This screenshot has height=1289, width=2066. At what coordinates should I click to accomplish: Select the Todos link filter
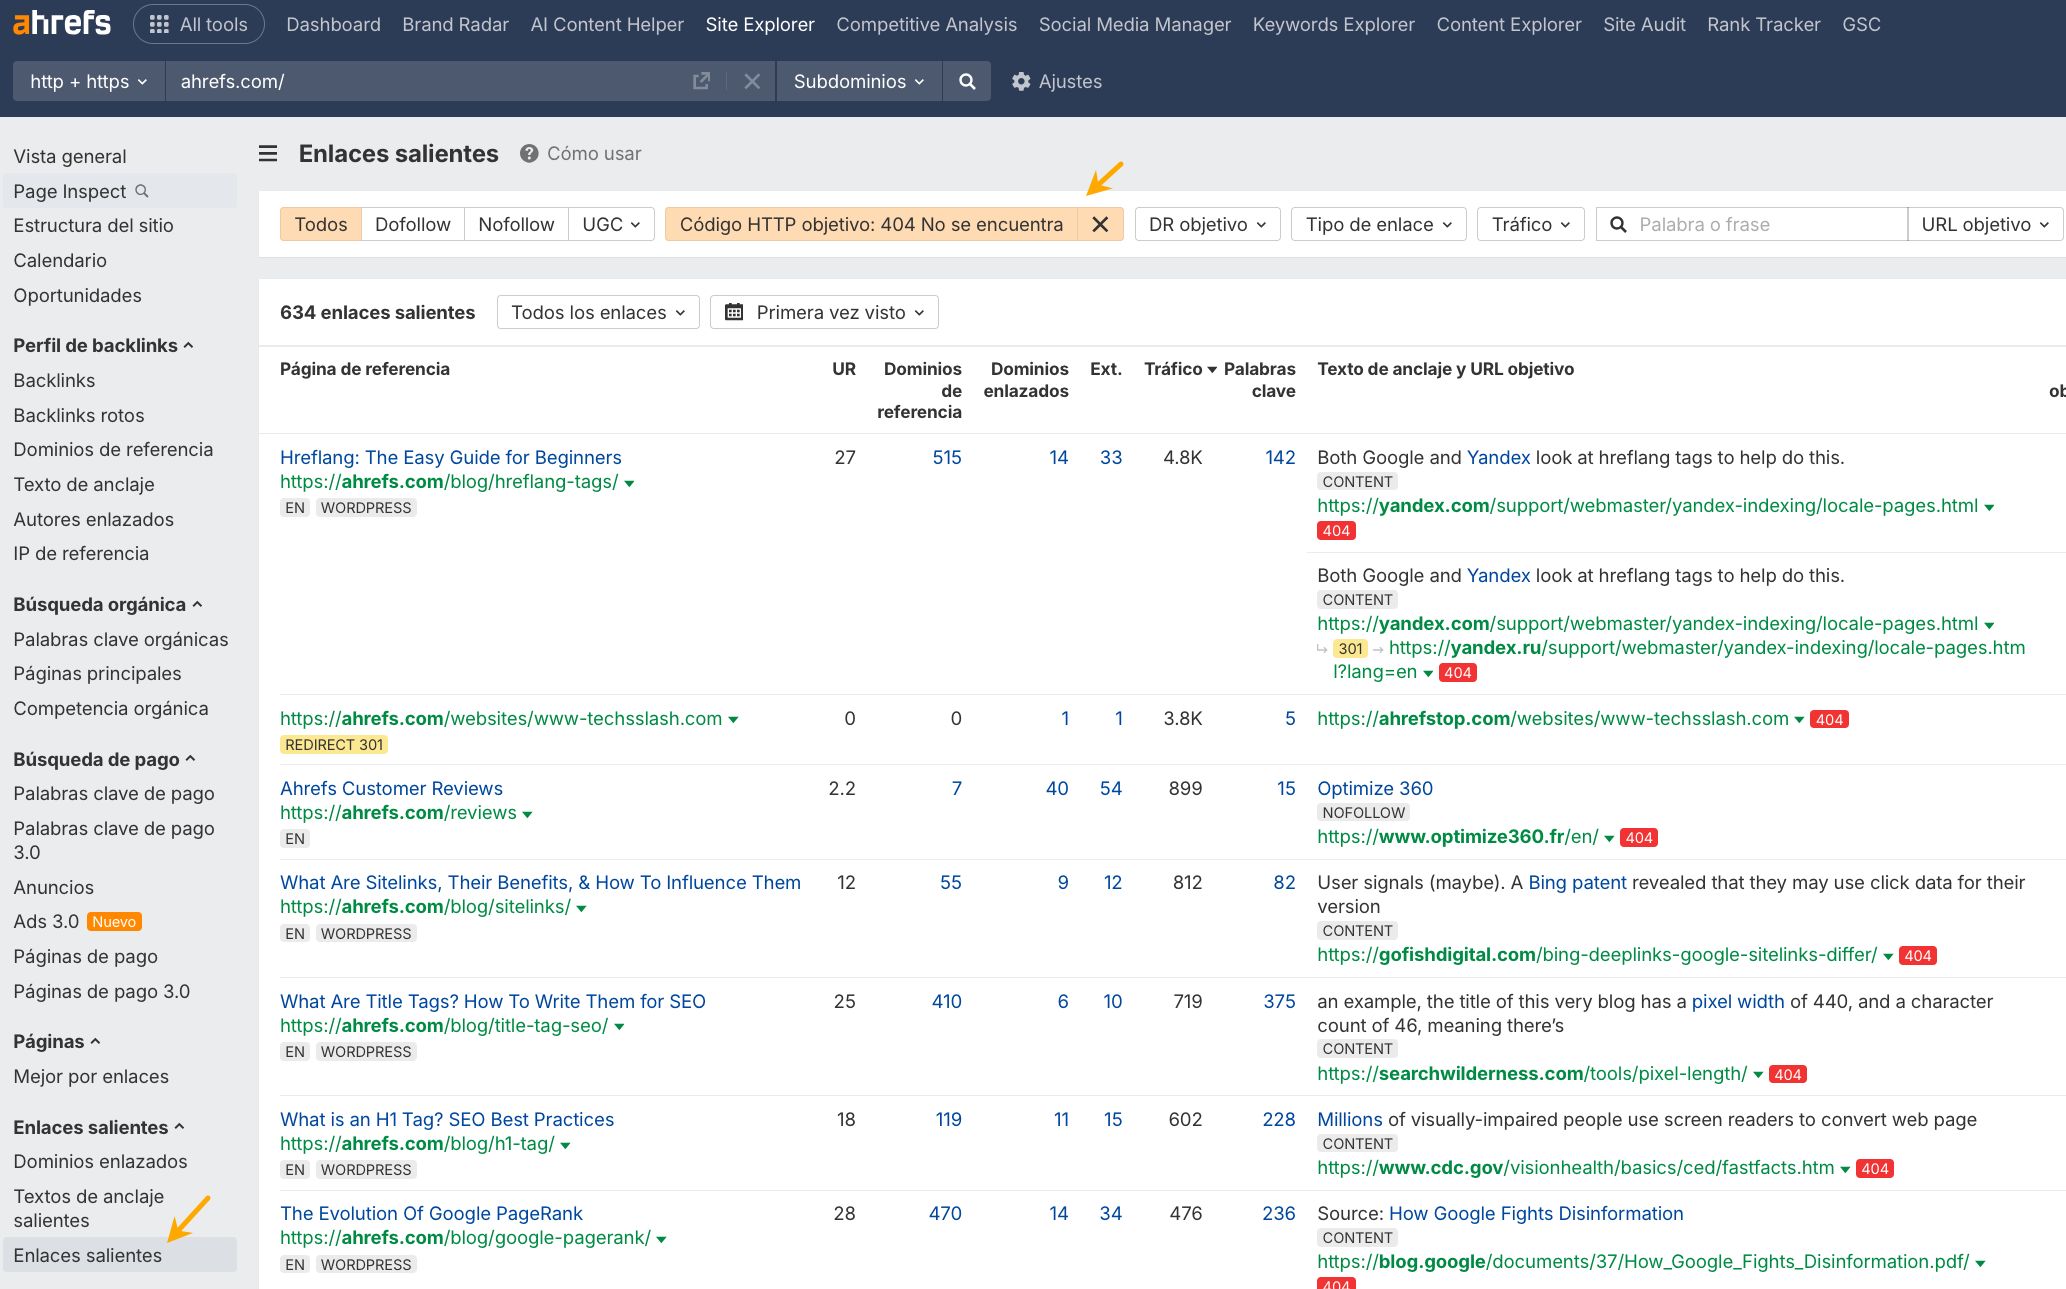(320, 225)
